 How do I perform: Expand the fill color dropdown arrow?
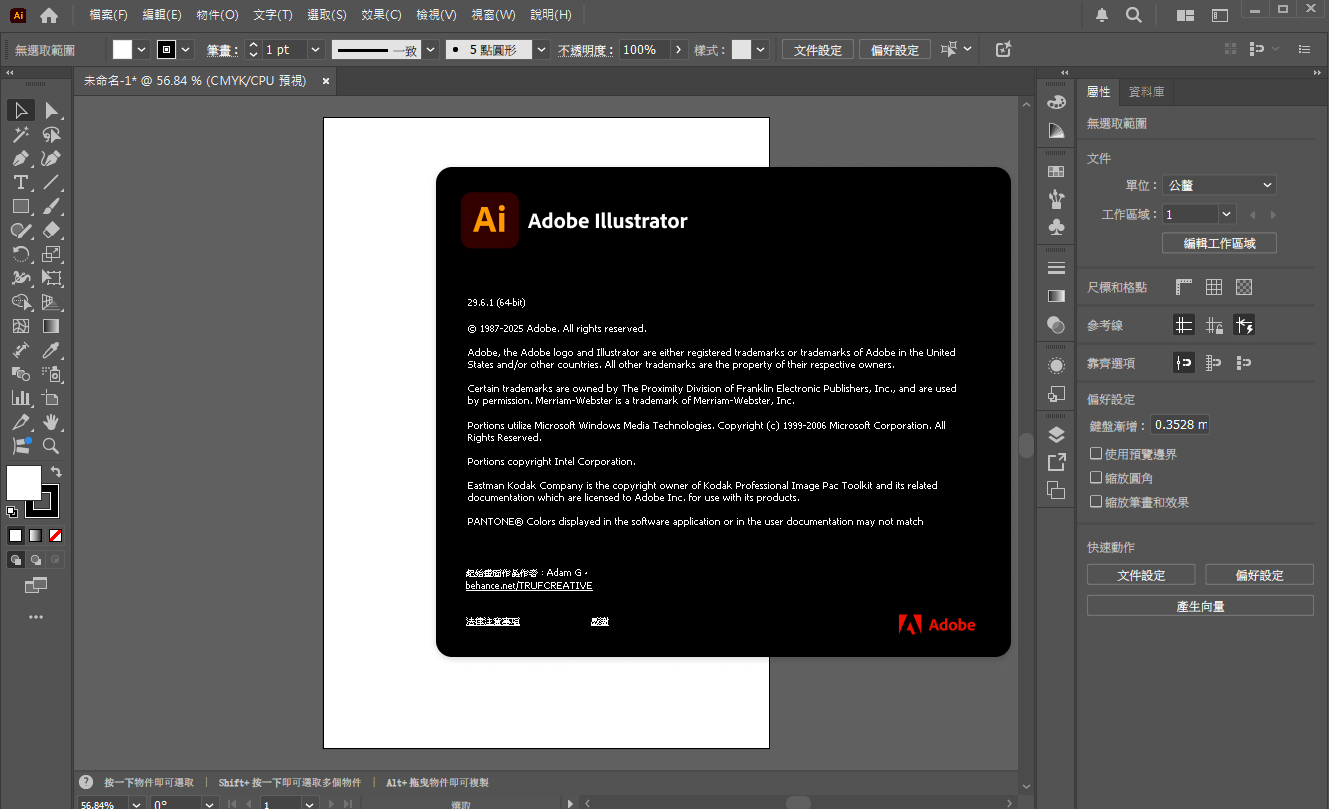pos(142,49)
